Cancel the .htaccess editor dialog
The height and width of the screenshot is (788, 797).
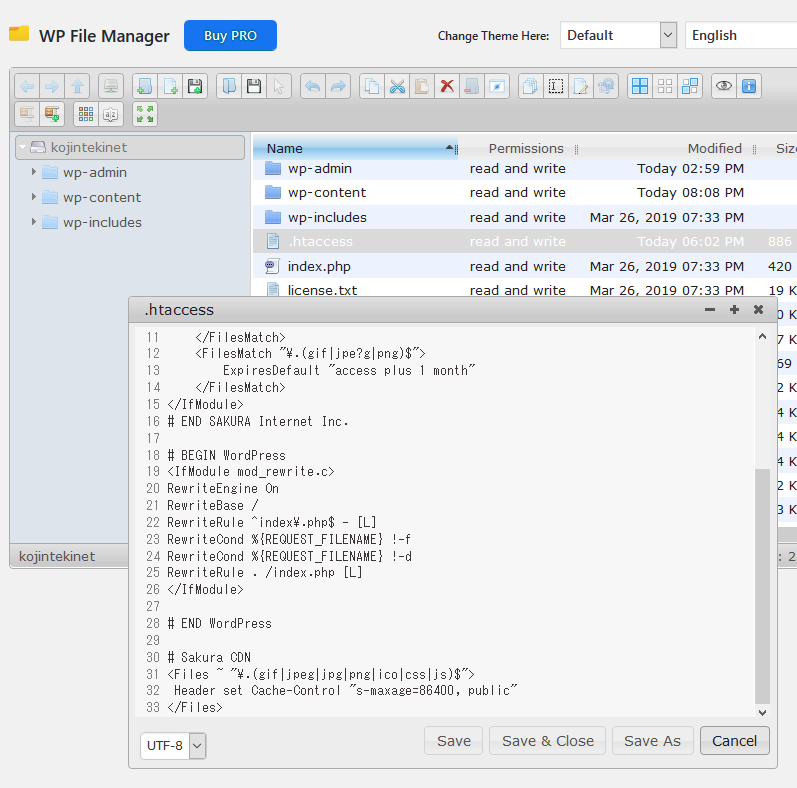click(734, 741)
